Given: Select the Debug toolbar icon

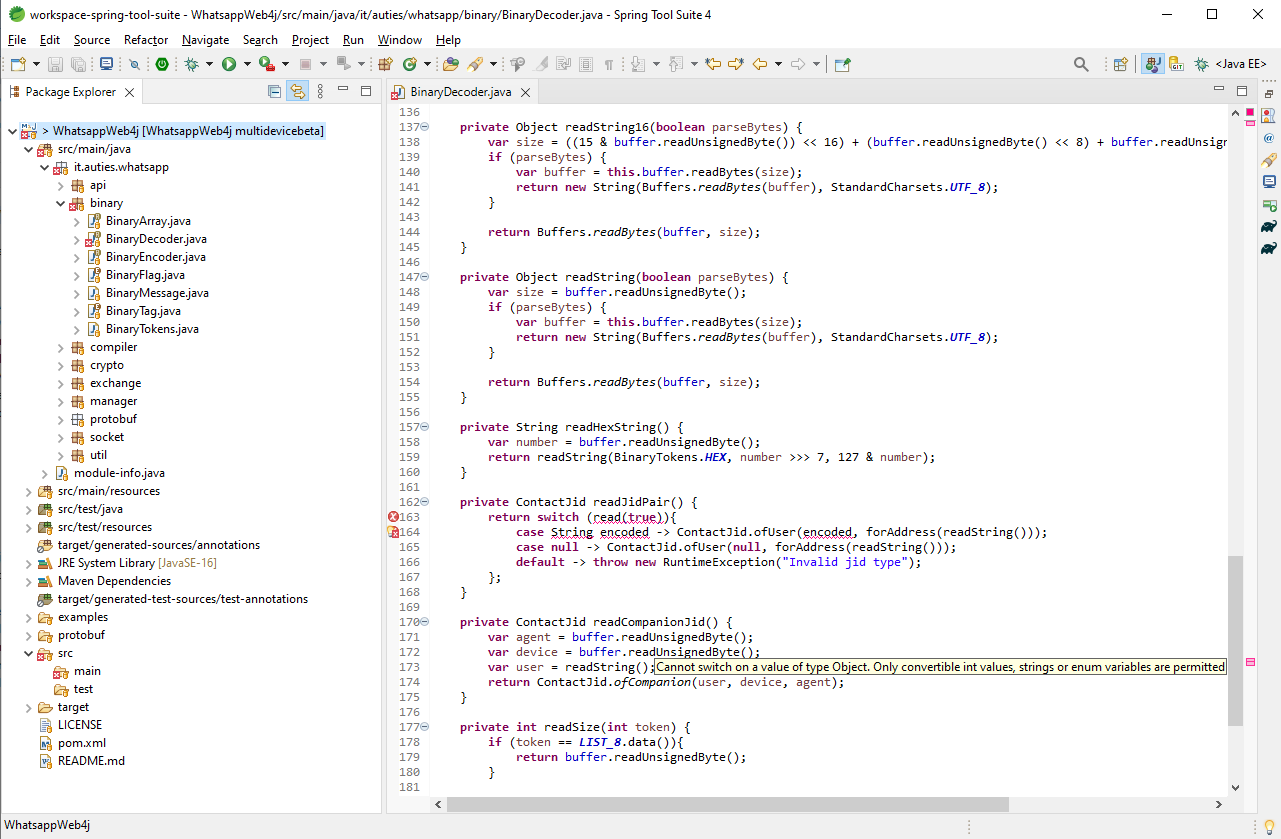Looking at the screenshot, I should (192, 63).
